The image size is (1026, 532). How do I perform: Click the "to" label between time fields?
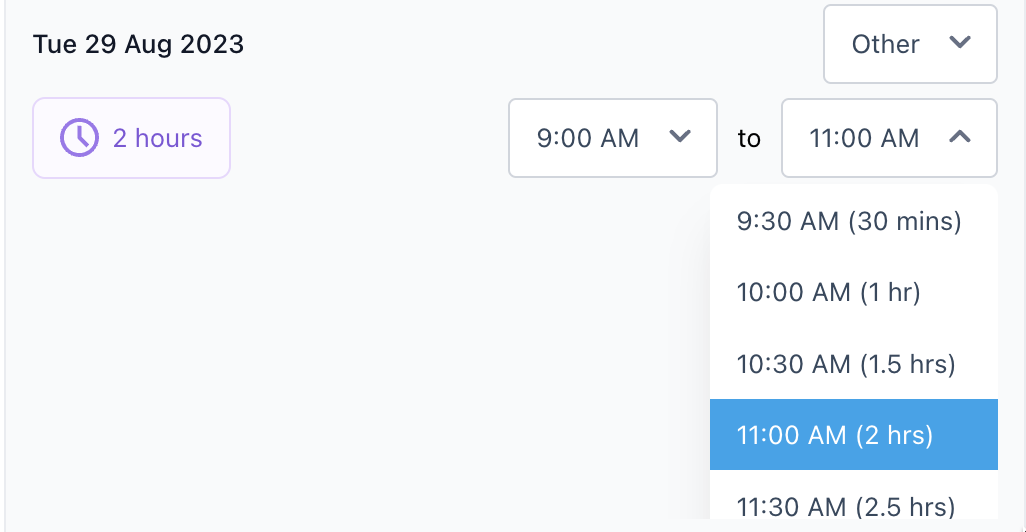pyautogui.click(x=749, y=139)
